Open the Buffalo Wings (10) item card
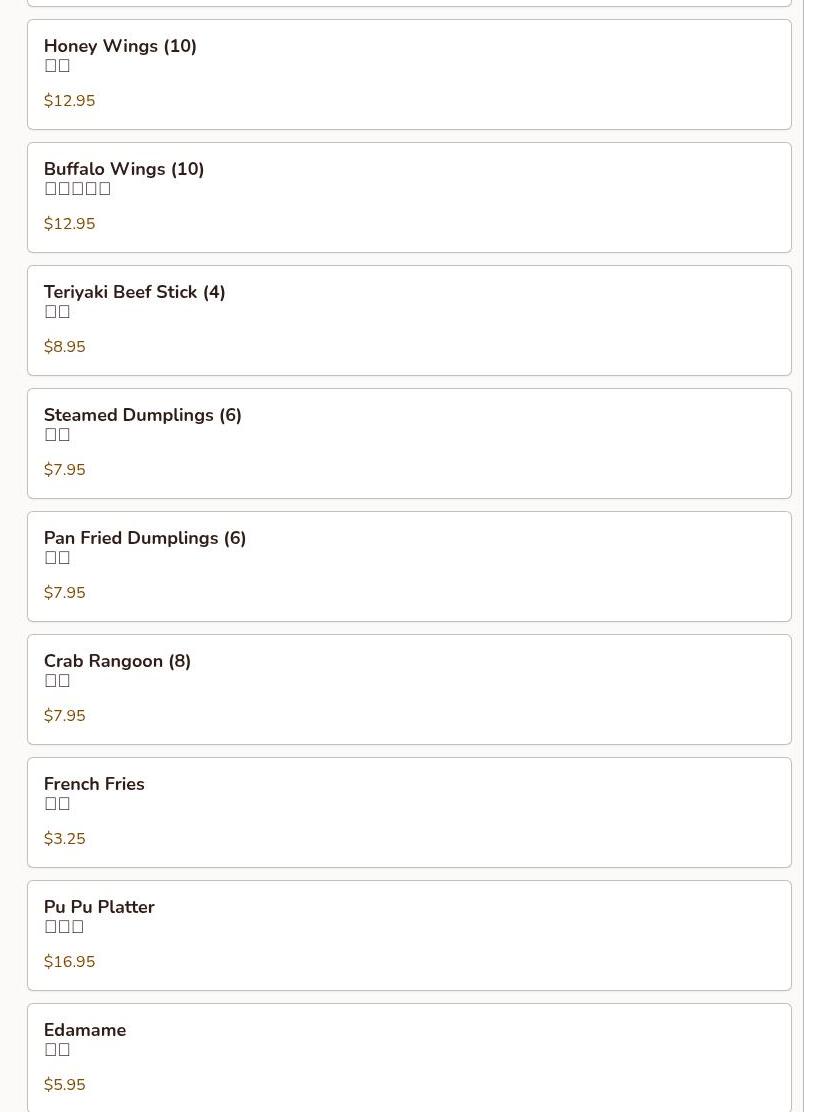 point(409,197)
